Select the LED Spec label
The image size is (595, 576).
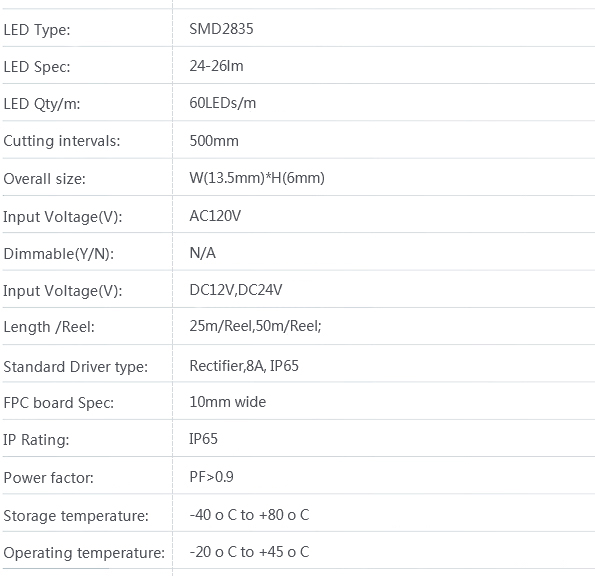click(37, 67)
